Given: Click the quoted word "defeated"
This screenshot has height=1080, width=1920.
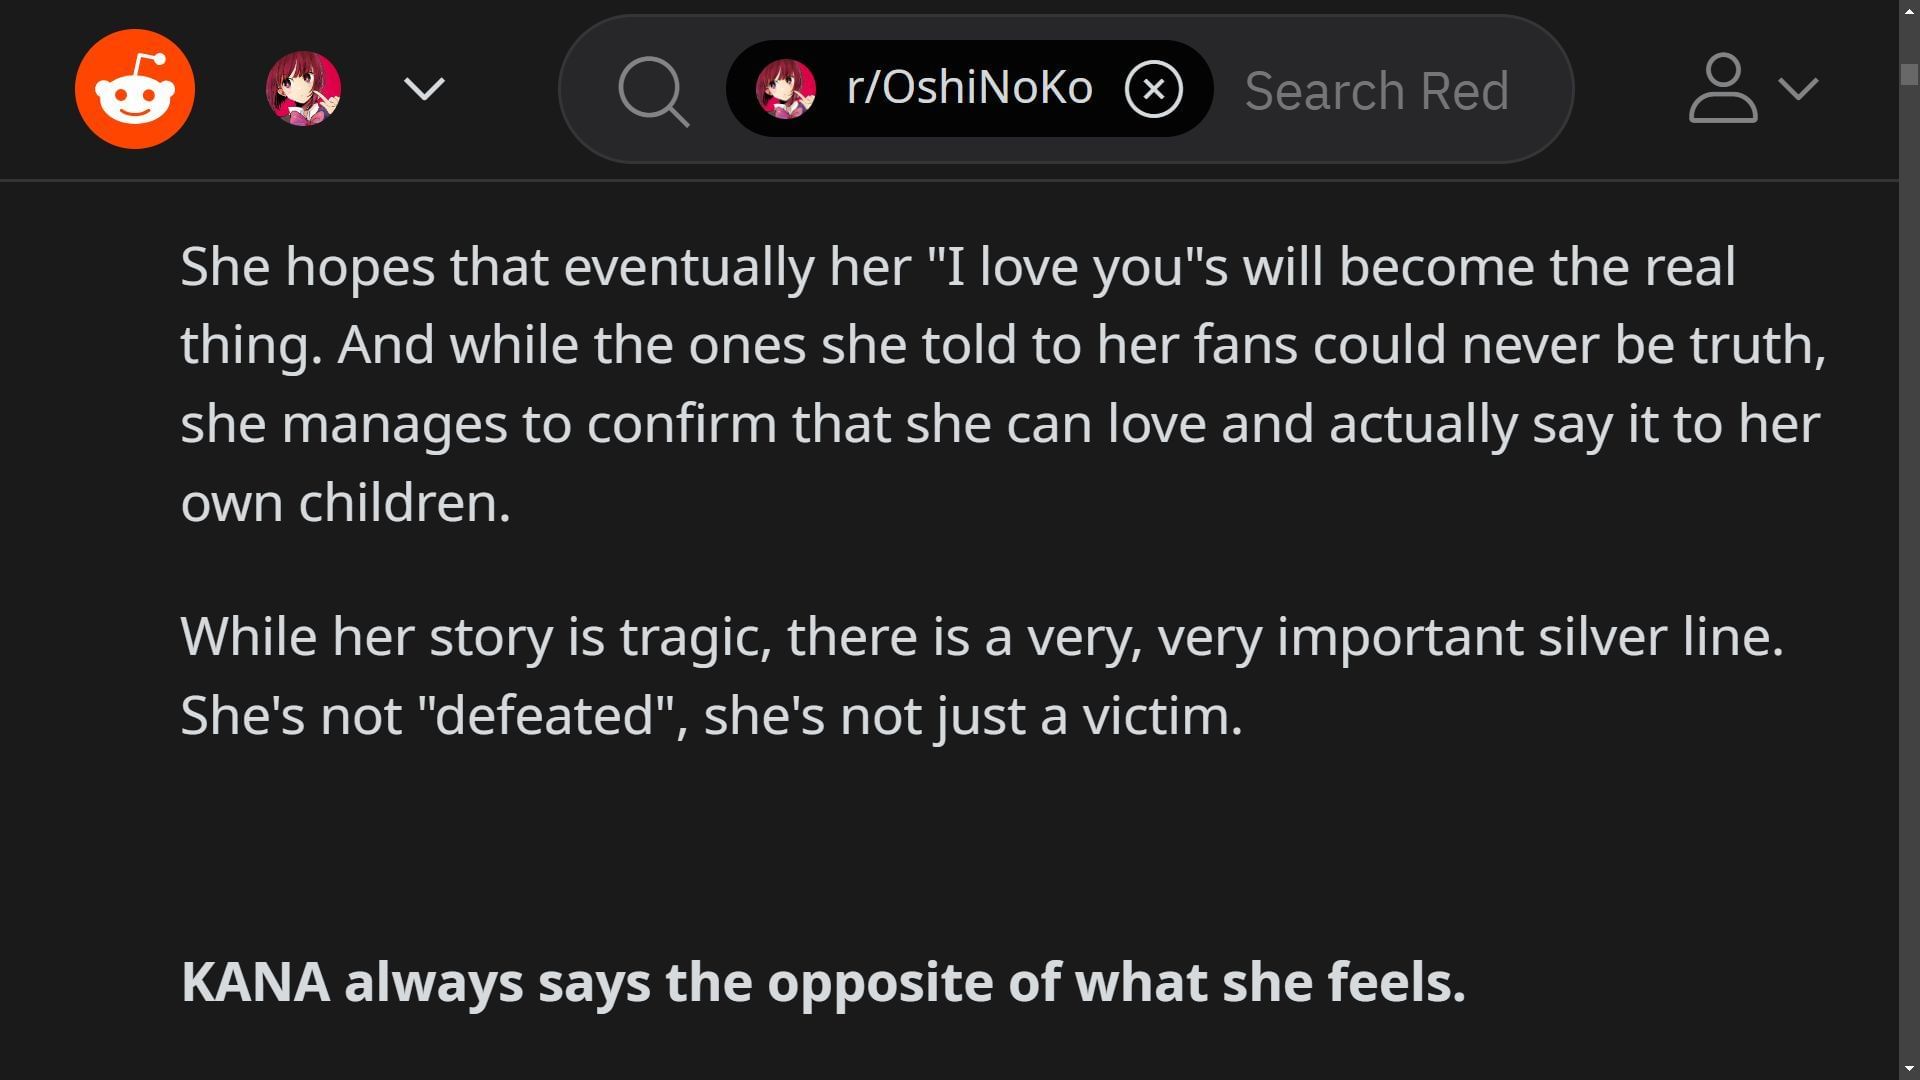Looking at the screenshot, I should (x=545, y=716).
